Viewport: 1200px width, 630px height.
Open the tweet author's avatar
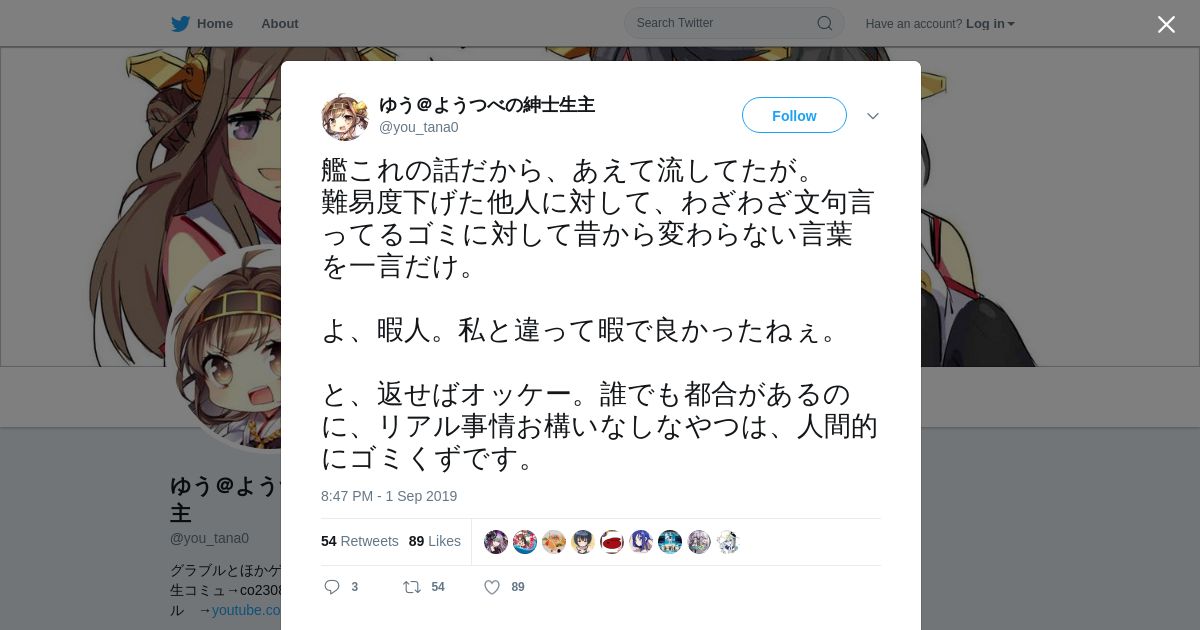coord(345,117)
